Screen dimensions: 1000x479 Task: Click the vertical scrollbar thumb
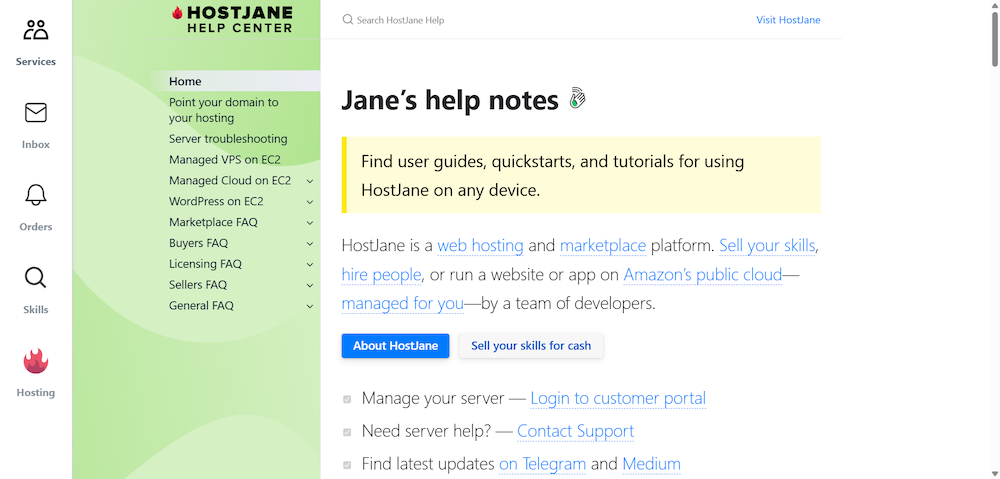click(994, 38)
